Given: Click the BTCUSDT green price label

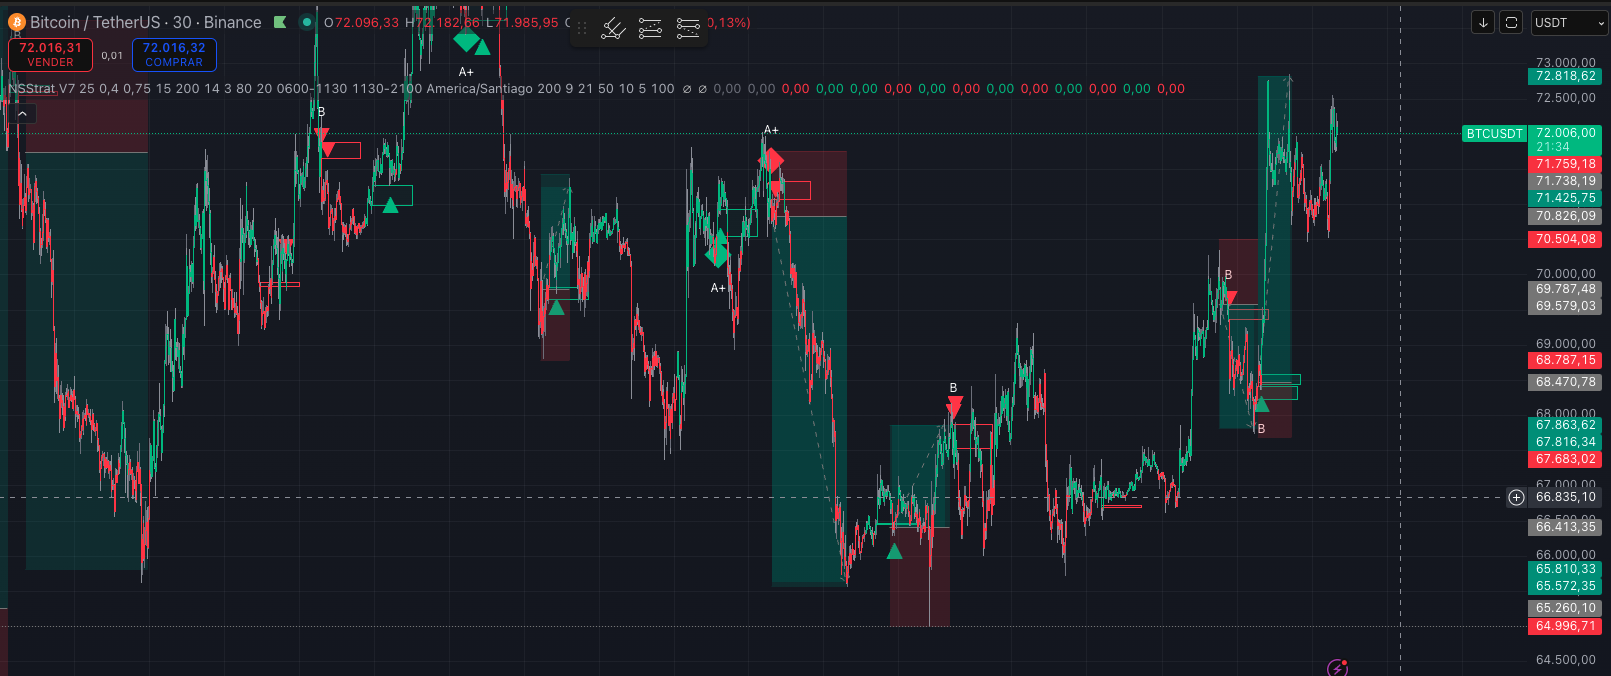Looking at the screenshot, I should click(x=1494, y=134).
